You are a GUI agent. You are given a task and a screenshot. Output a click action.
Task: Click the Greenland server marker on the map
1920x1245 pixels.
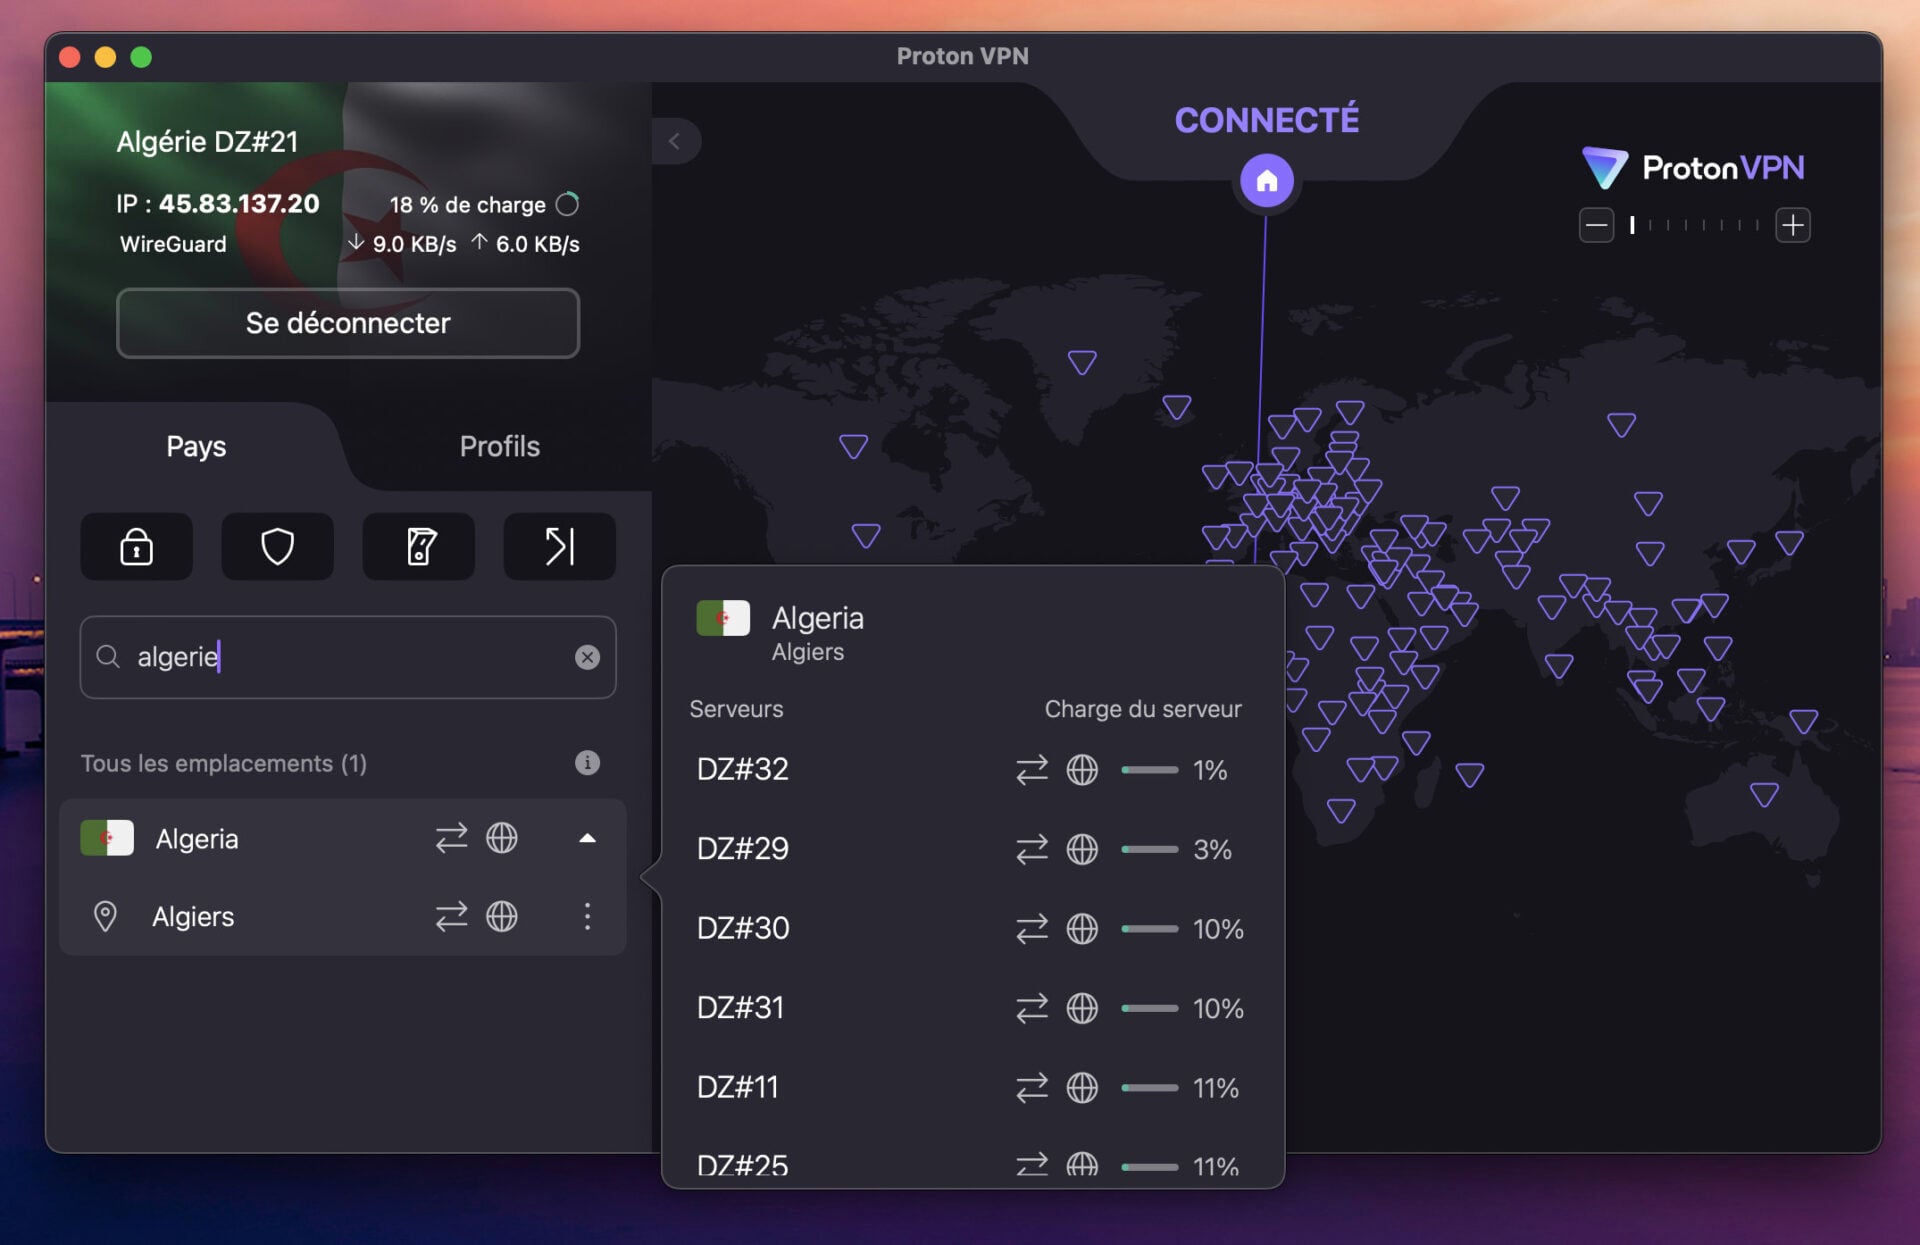(1082, 362)
